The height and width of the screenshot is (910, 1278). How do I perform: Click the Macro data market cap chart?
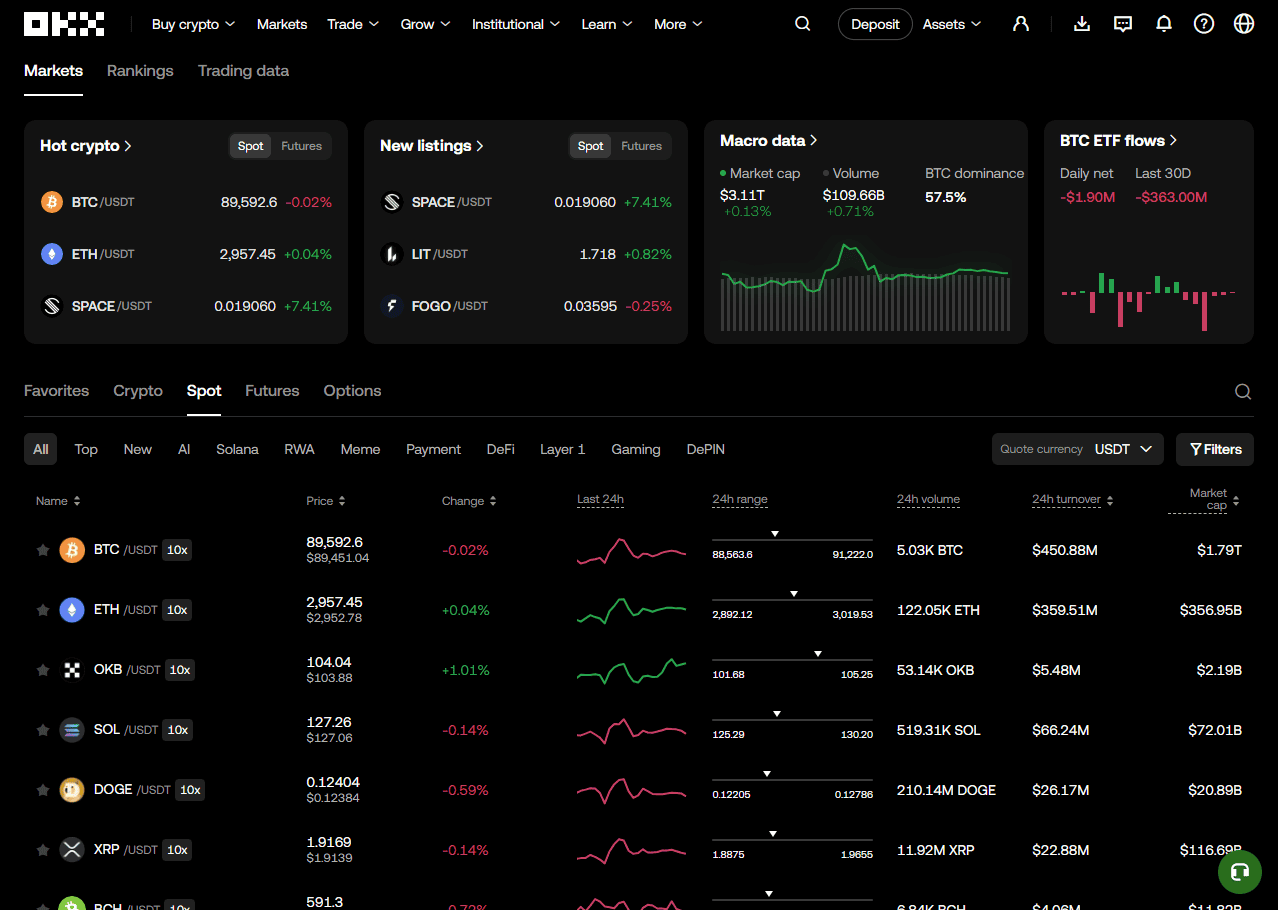[x=865, y=287]
